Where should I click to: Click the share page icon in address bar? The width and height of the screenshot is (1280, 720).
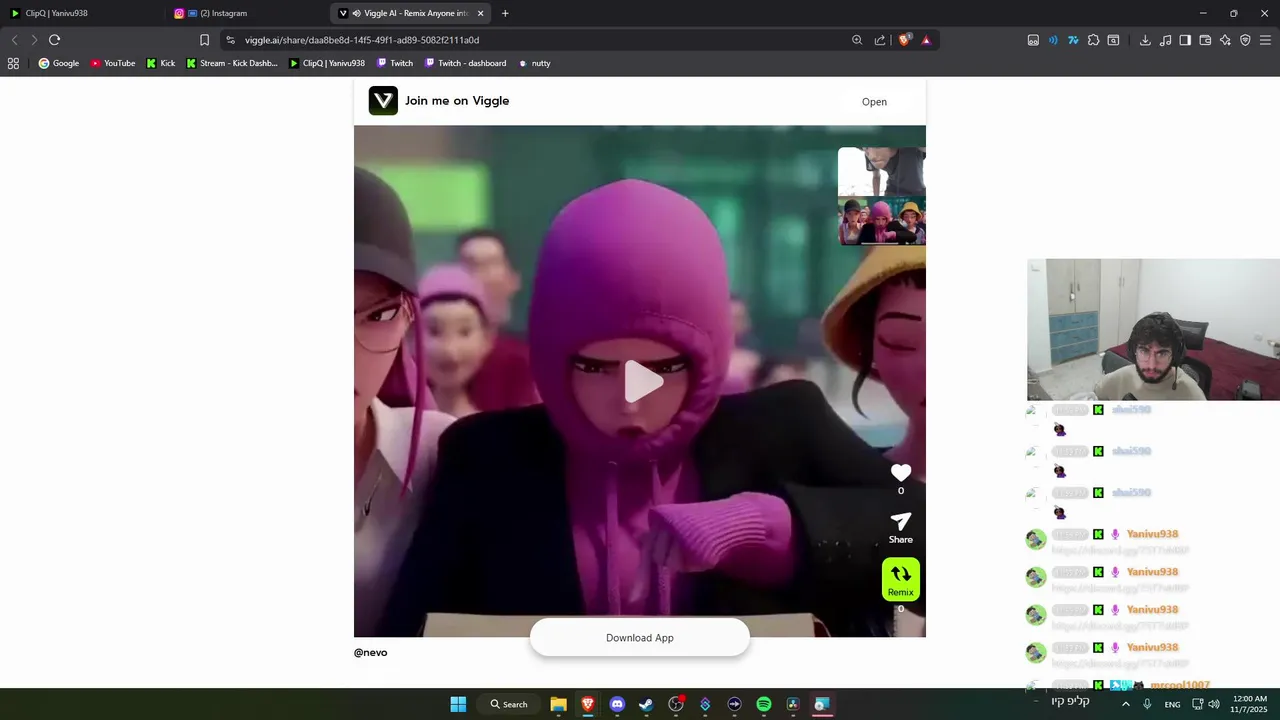pyautogui.click(x=880, y=40)
